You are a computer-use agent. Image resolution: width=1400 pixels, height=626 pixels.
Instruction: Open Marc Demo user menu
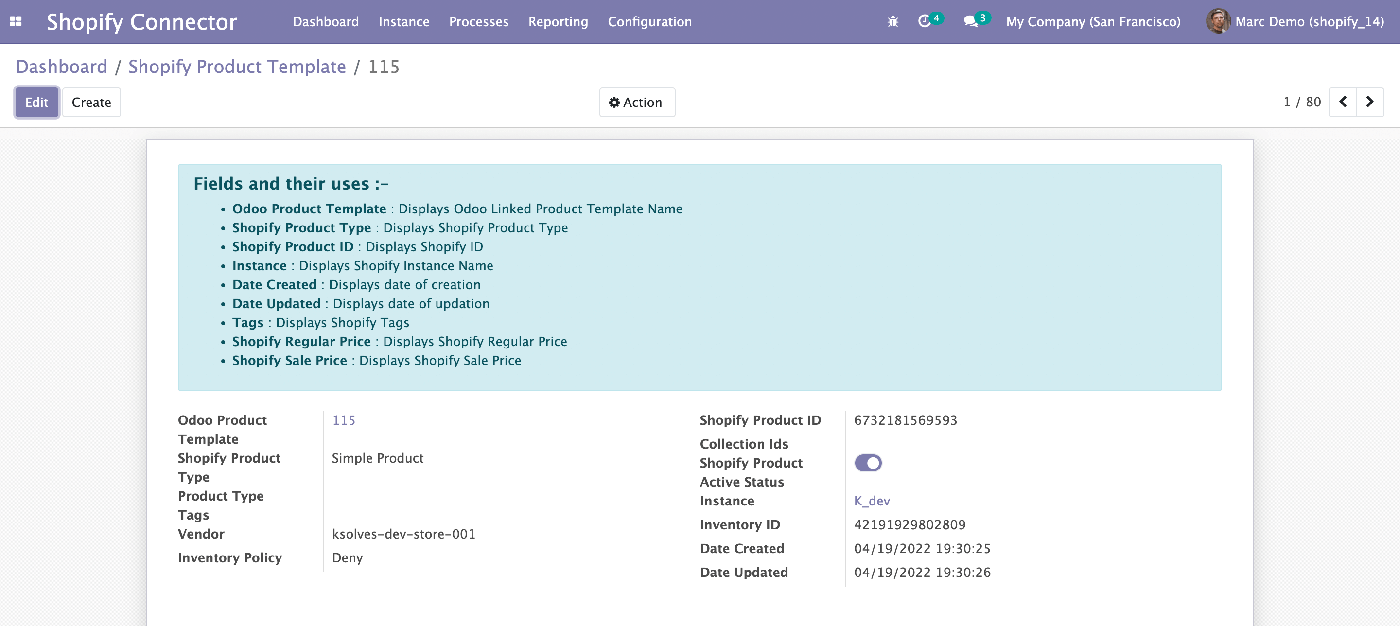(x=1296, y=21)
